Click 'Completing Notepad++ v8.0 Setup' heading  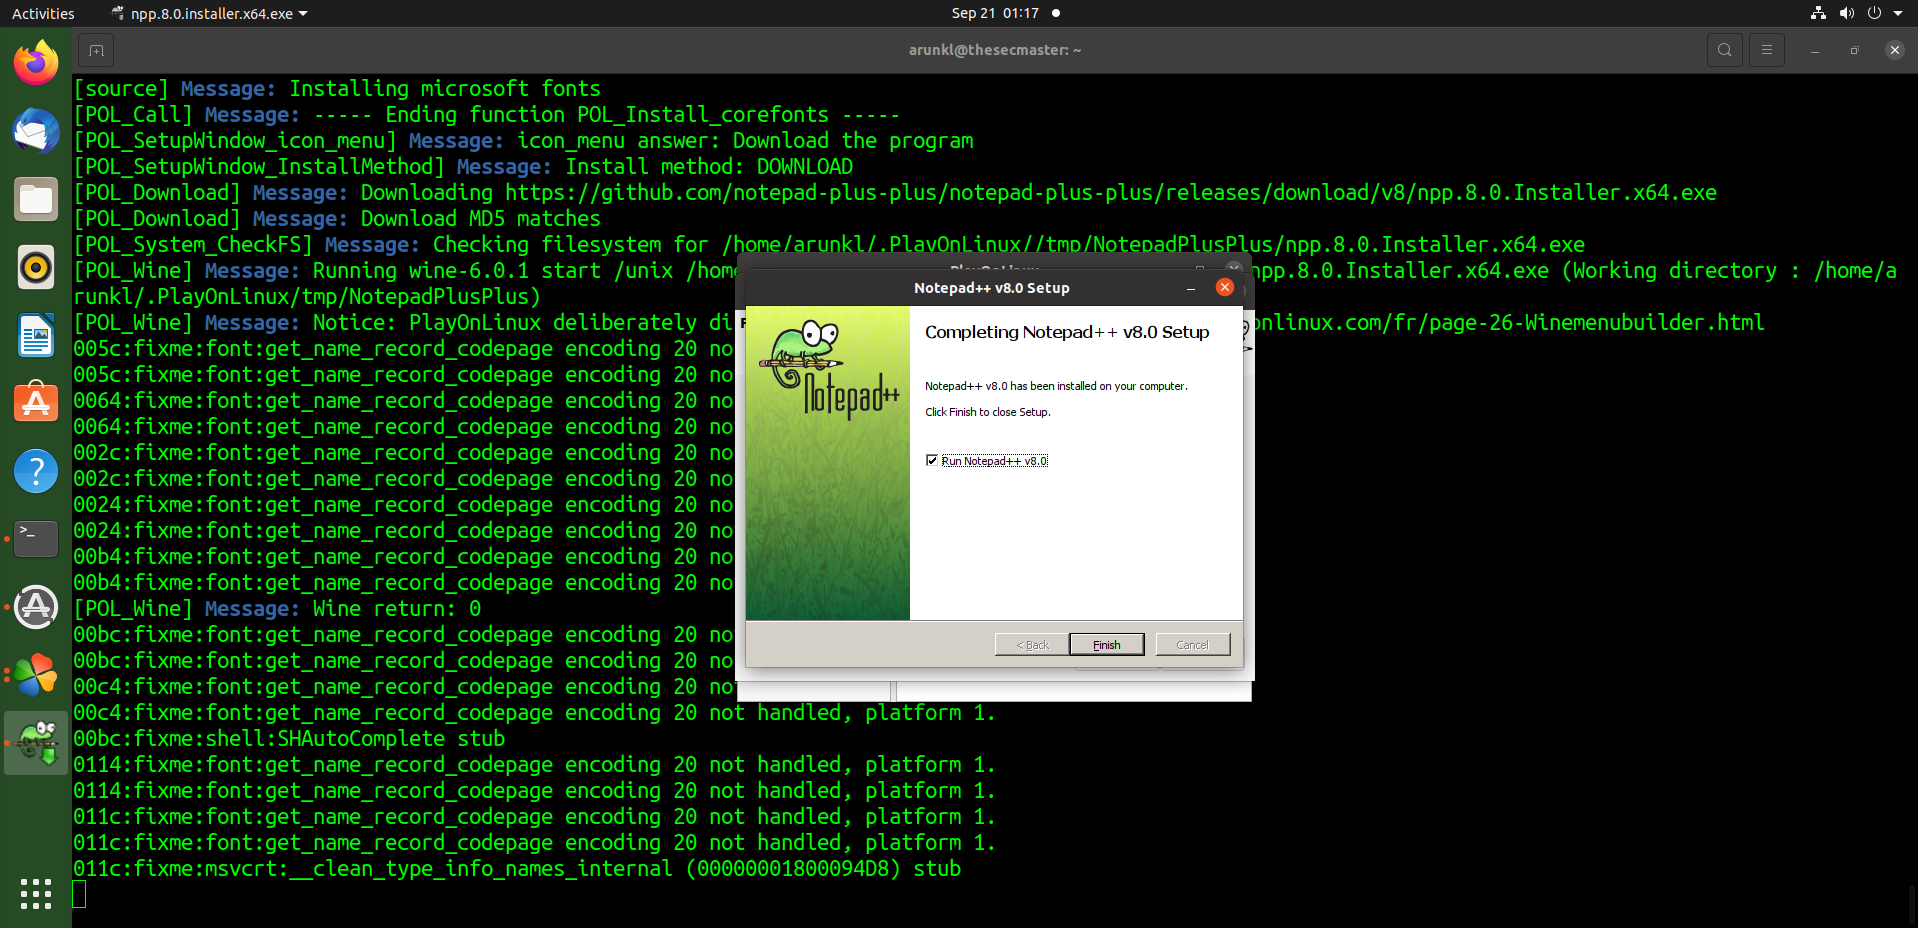pos(1067,332)
